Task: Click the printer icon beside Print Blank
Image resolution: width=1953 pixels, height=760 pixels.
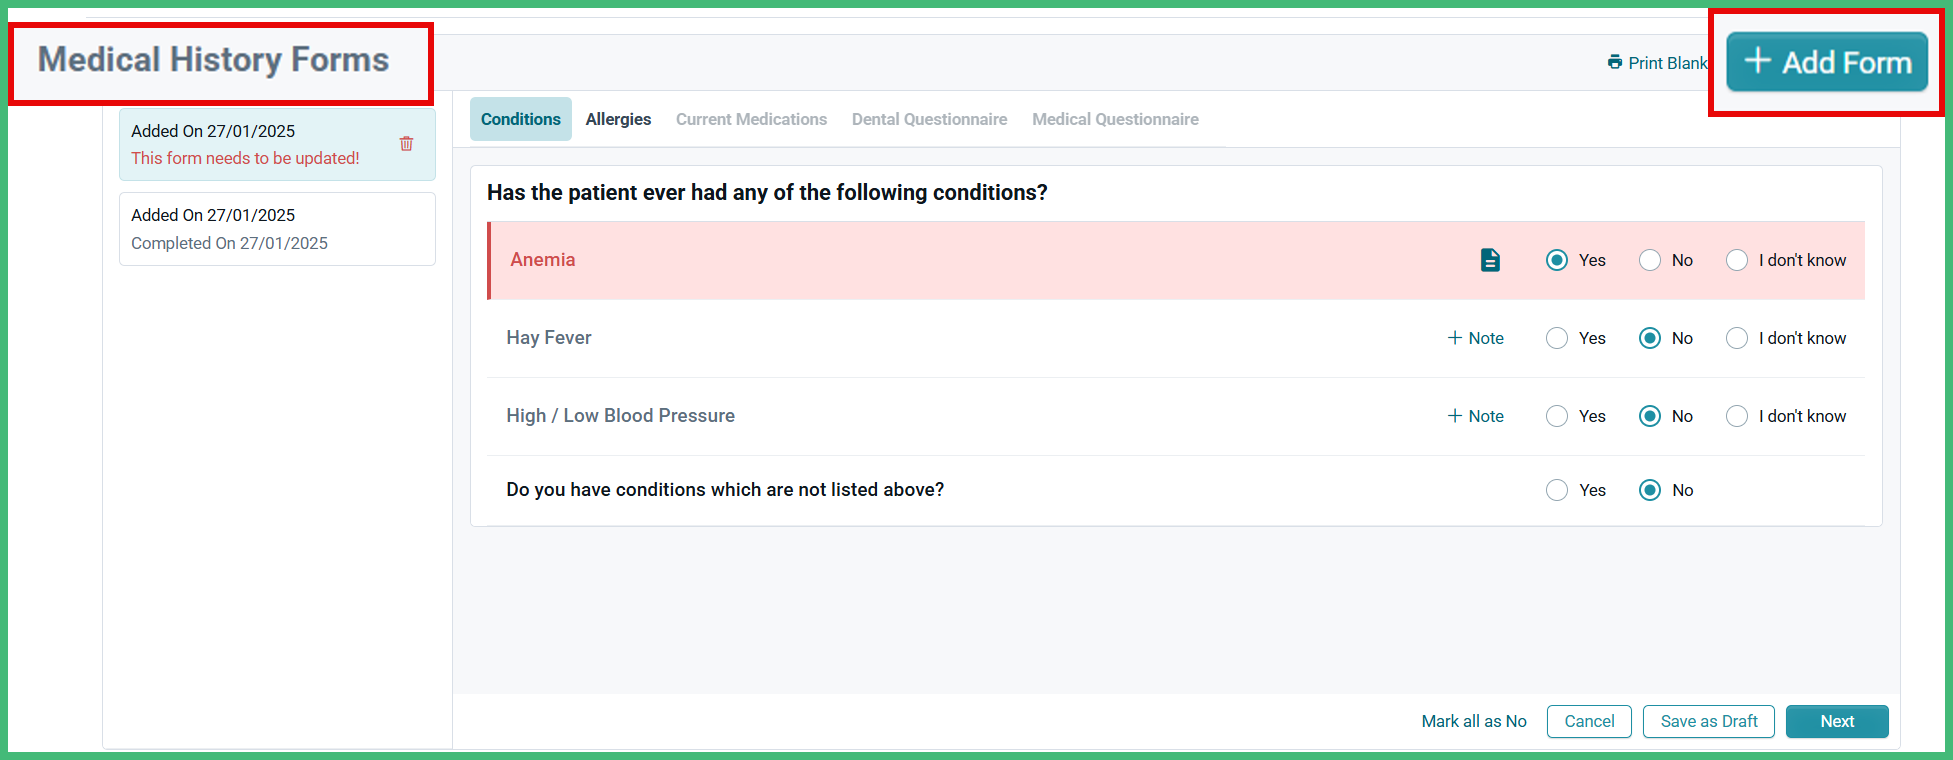Action: (1615, 62)
